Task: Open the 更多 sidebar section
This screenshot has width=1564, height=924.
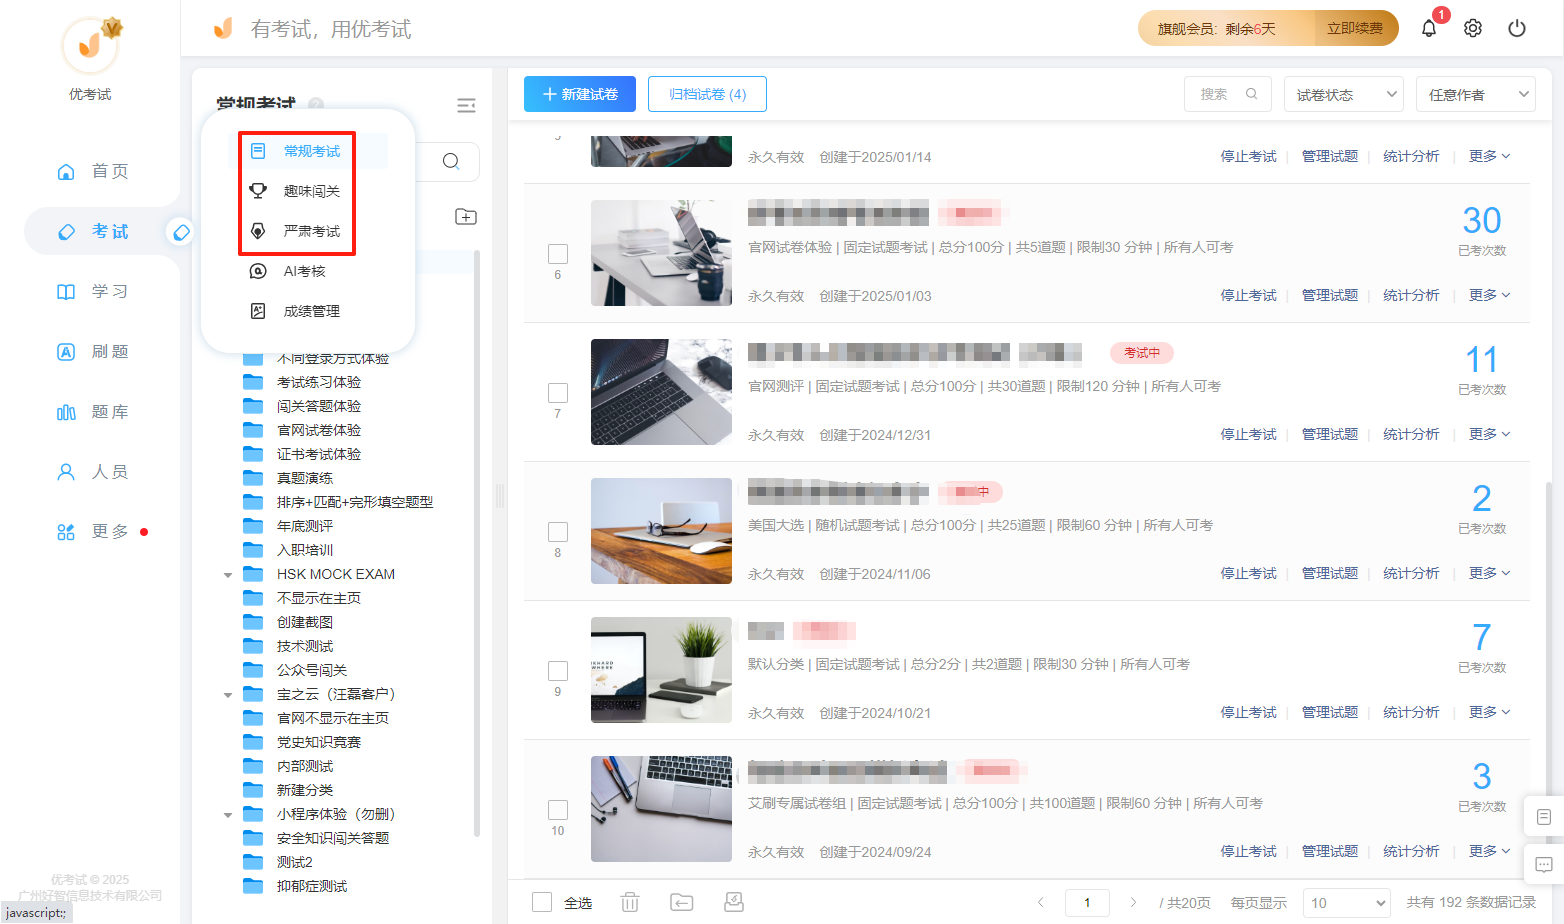Action: (x=93, y=531)
